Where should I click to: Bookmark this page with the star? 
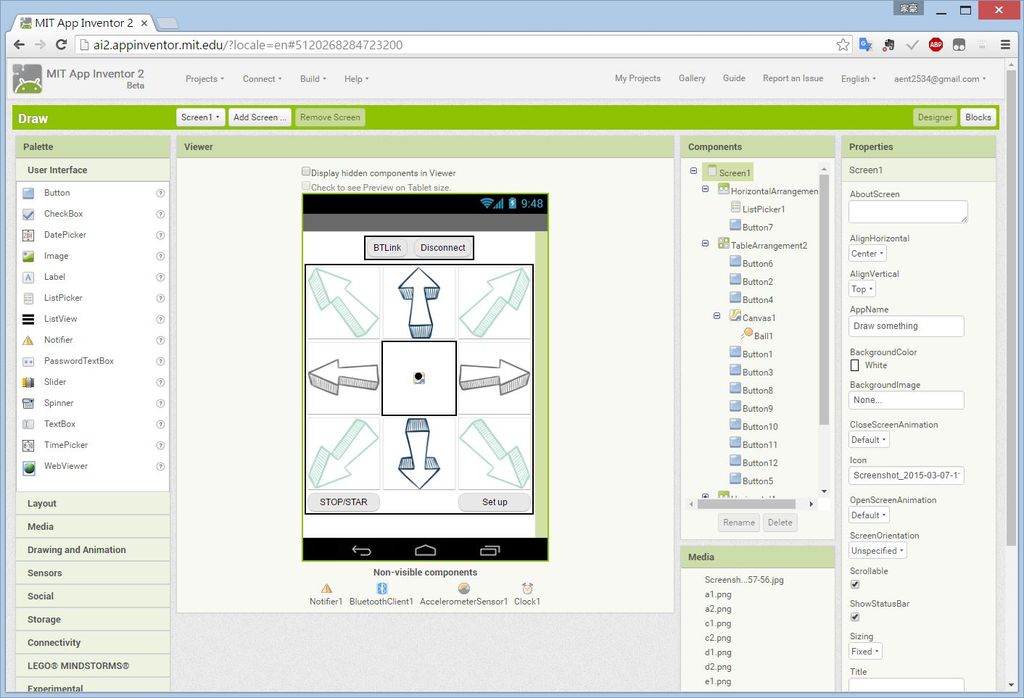tap(843, 44)
